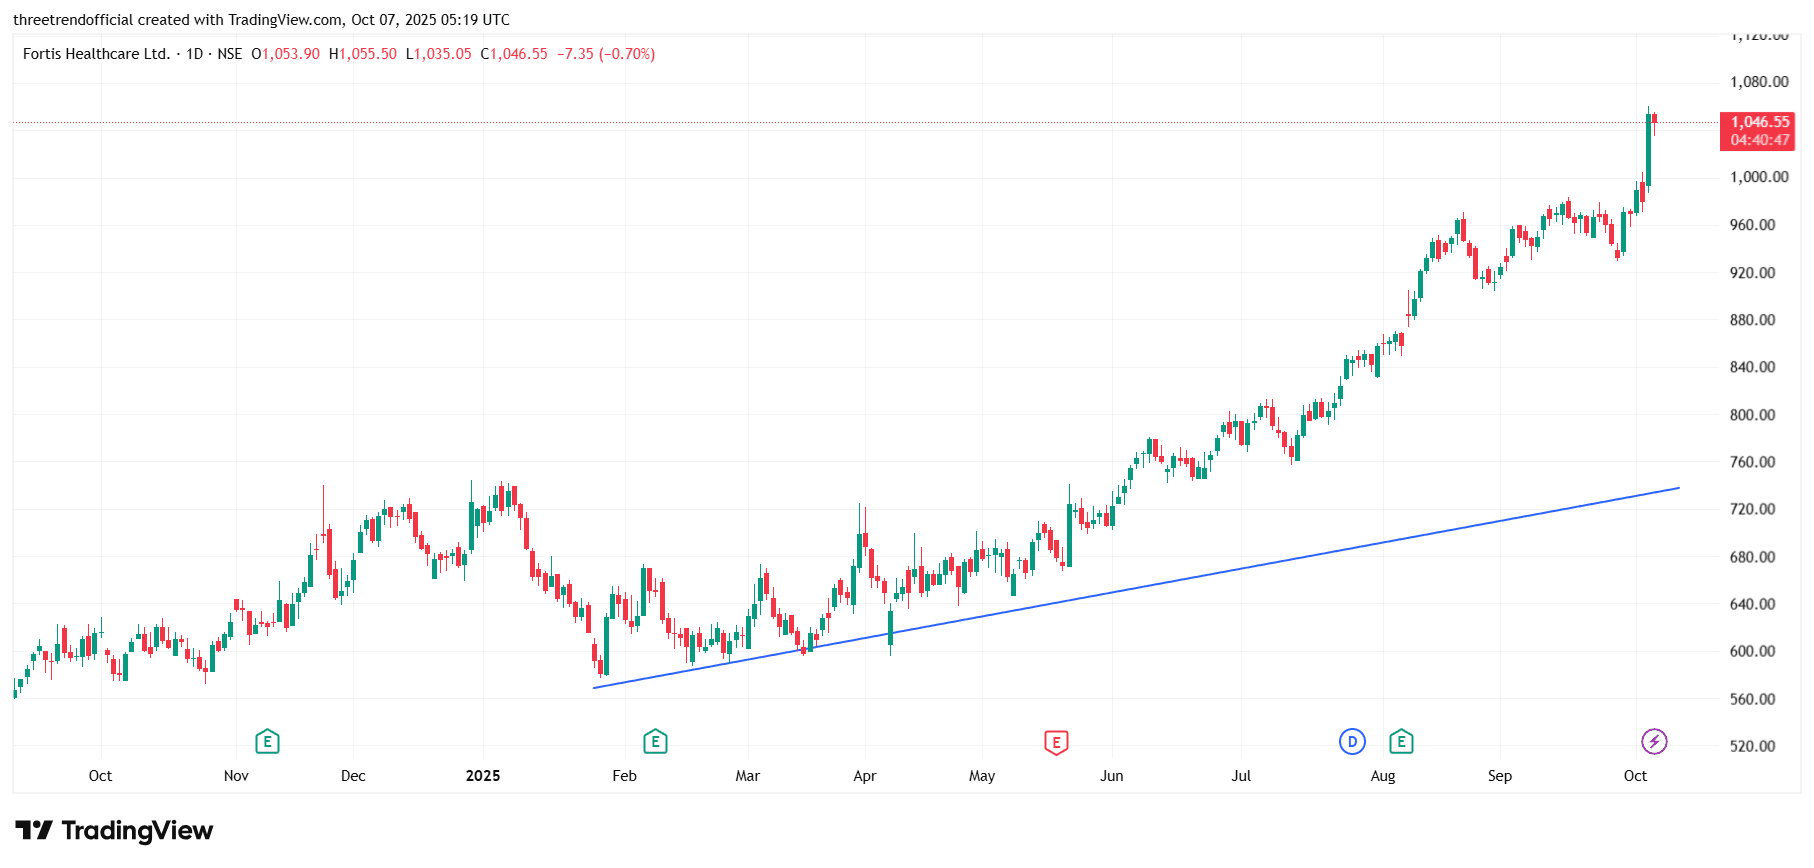Screen dimensions: 1814x868
Task: Click the 600.00 price axis label
Action: pos(1753,651)
